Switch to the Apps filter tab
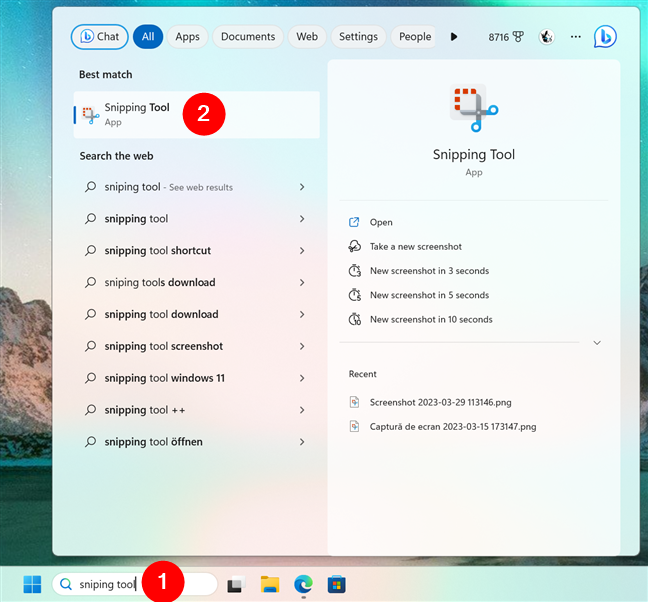This screenshot has height=602, width=648. [x=187, y=37]
